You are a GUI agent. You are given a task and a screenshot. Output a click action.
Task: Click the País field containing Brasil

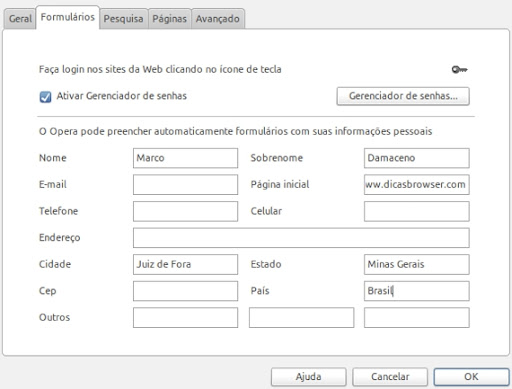(x=417, y=291)
